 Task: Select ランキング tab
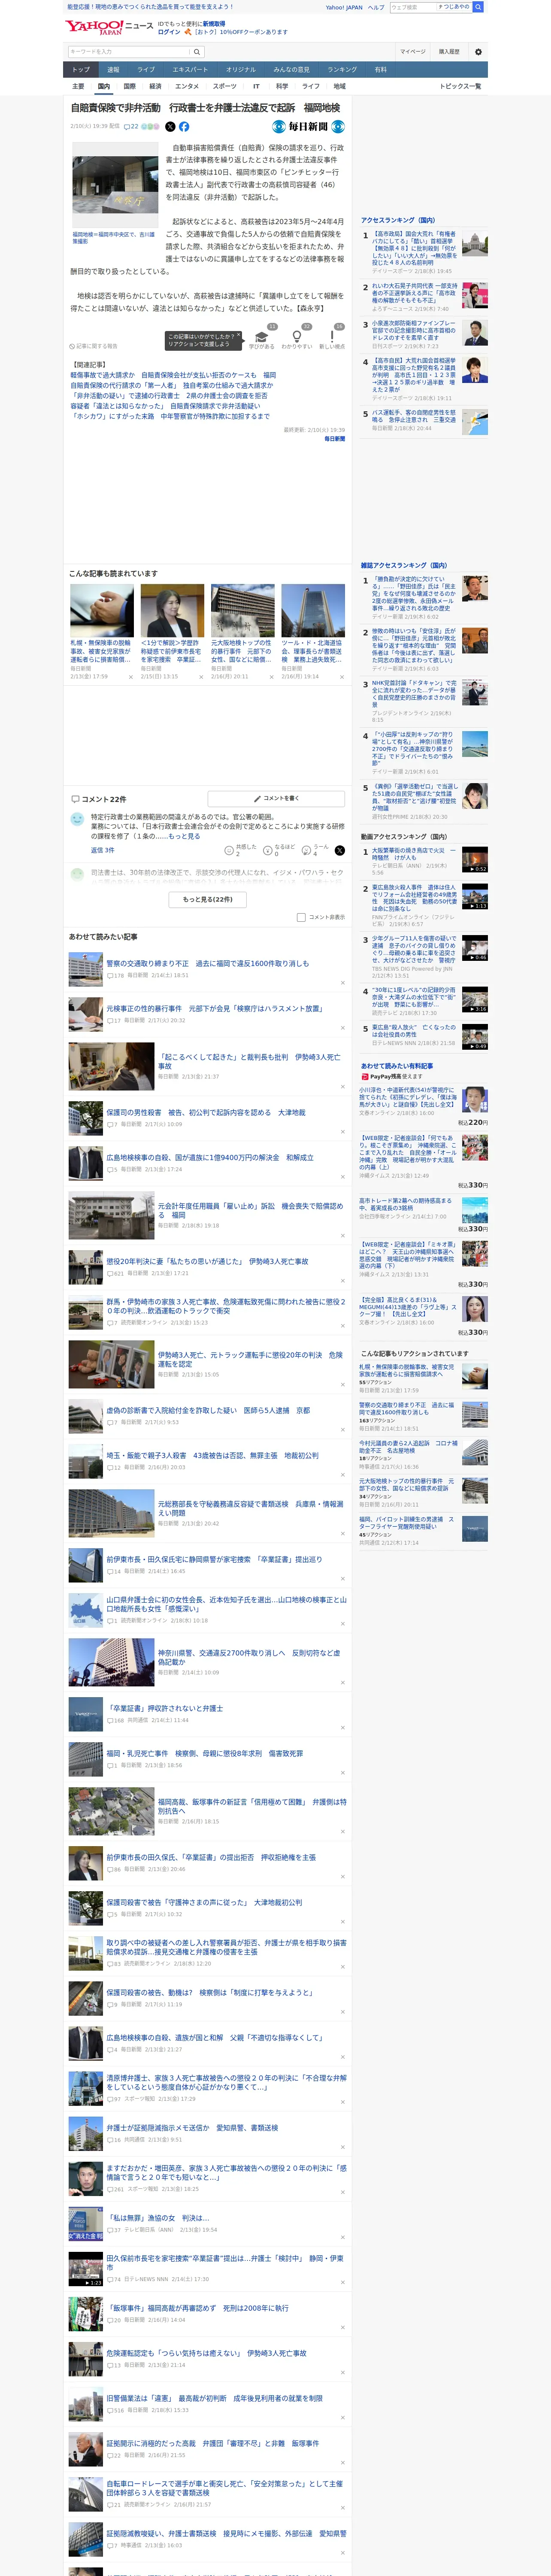pyautogui.click(x=342, y=69)
